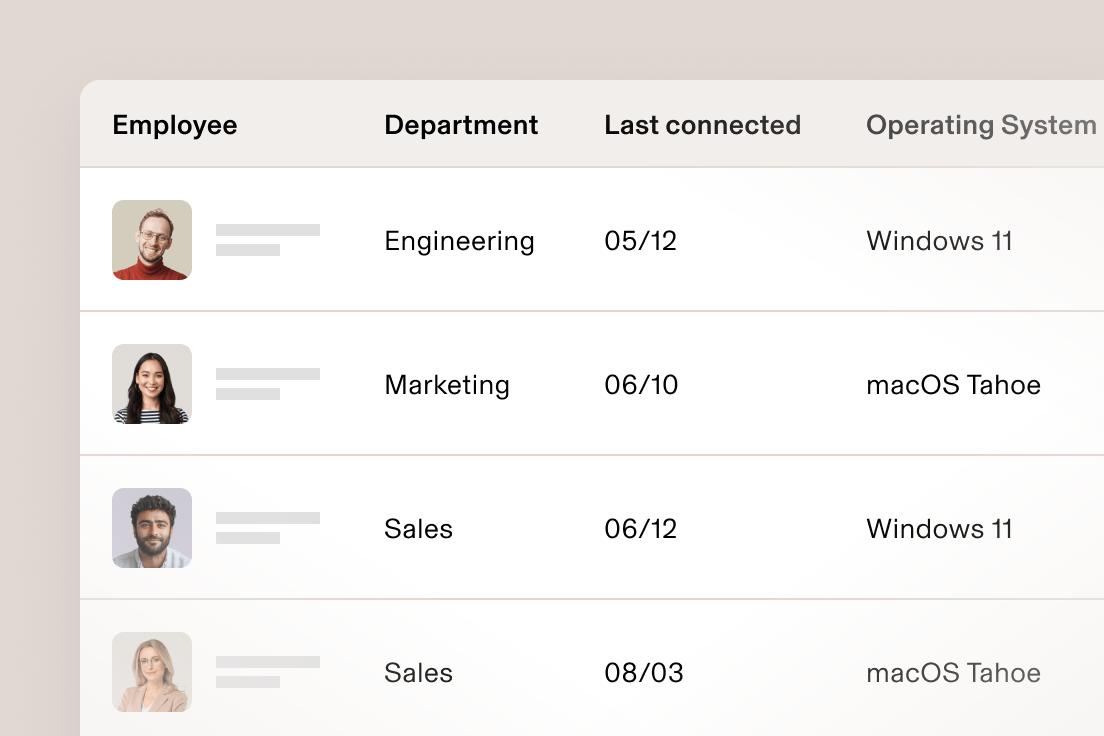Click the 06/10 date cell
This screenshot has width=1104, height=736.
click(x=641, y=384)
